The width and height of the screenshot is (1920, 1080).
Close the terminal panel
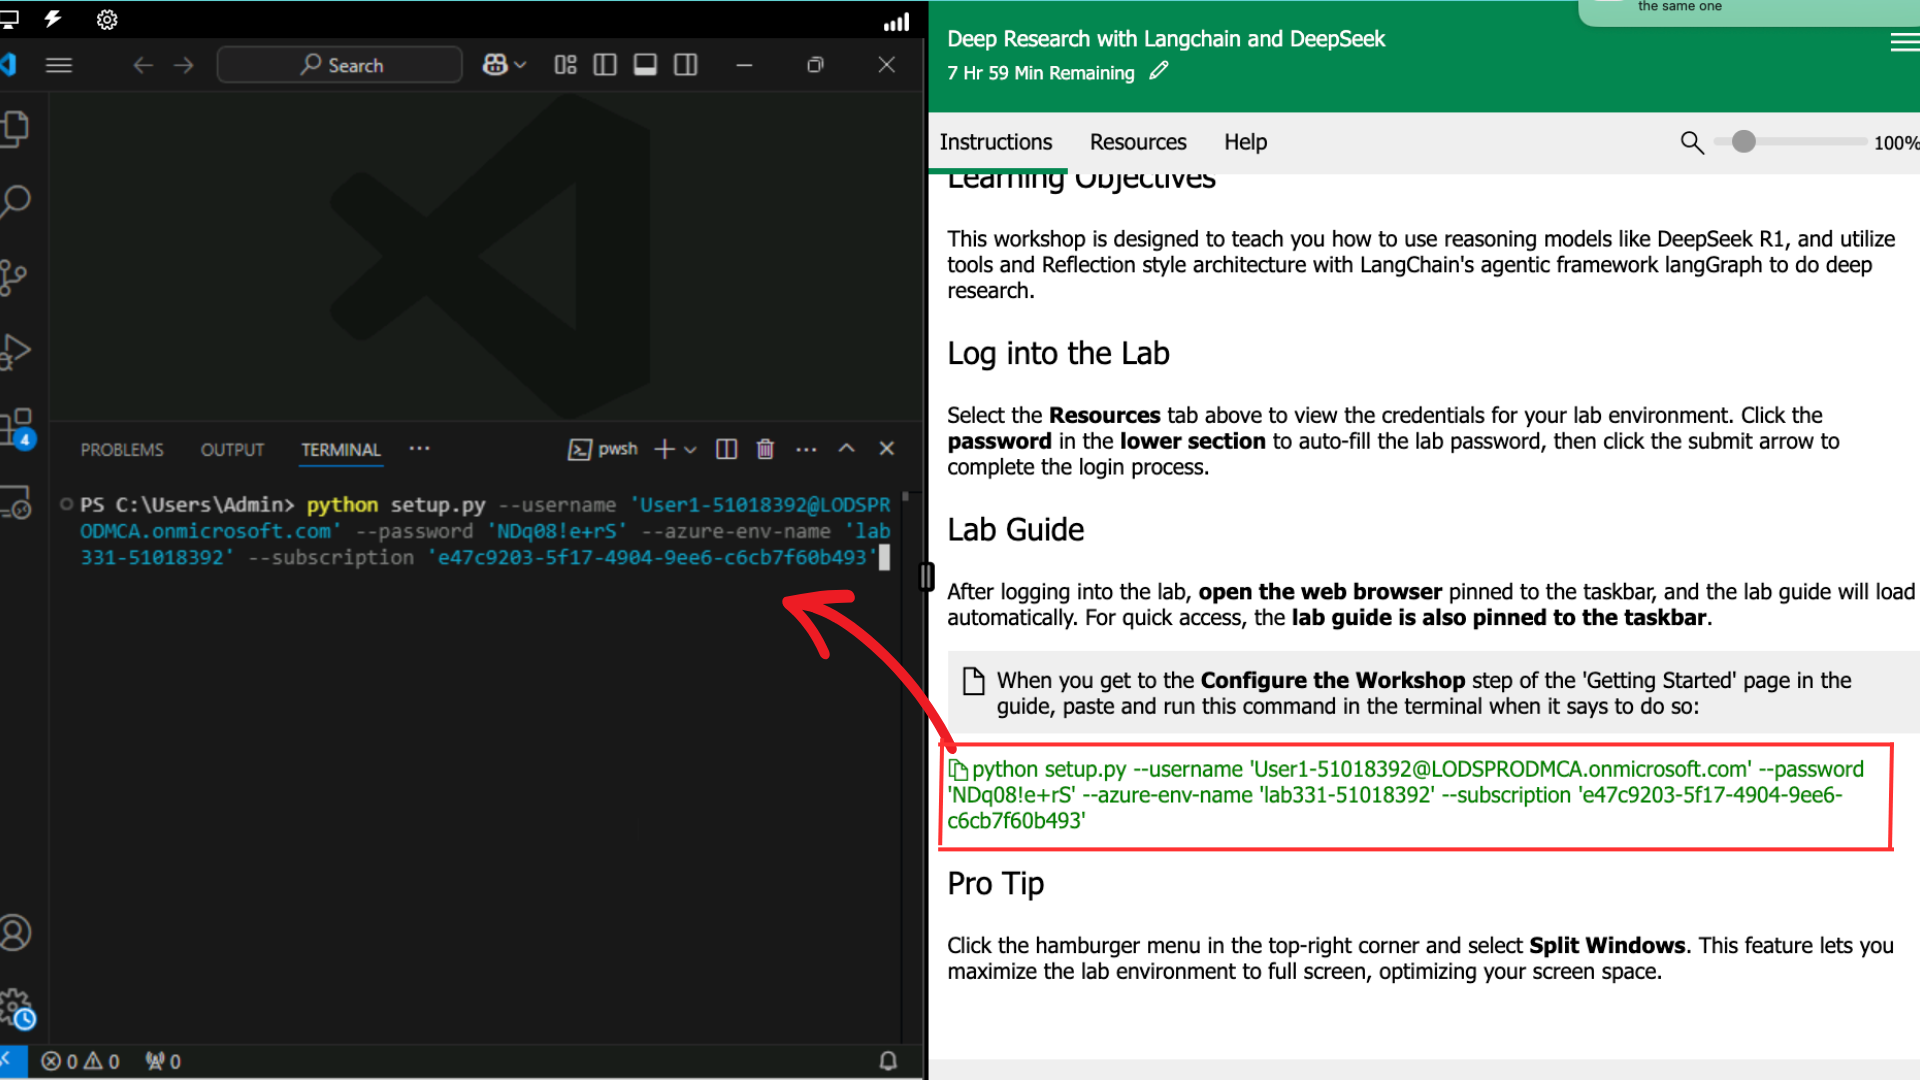[x=887, y=448]
